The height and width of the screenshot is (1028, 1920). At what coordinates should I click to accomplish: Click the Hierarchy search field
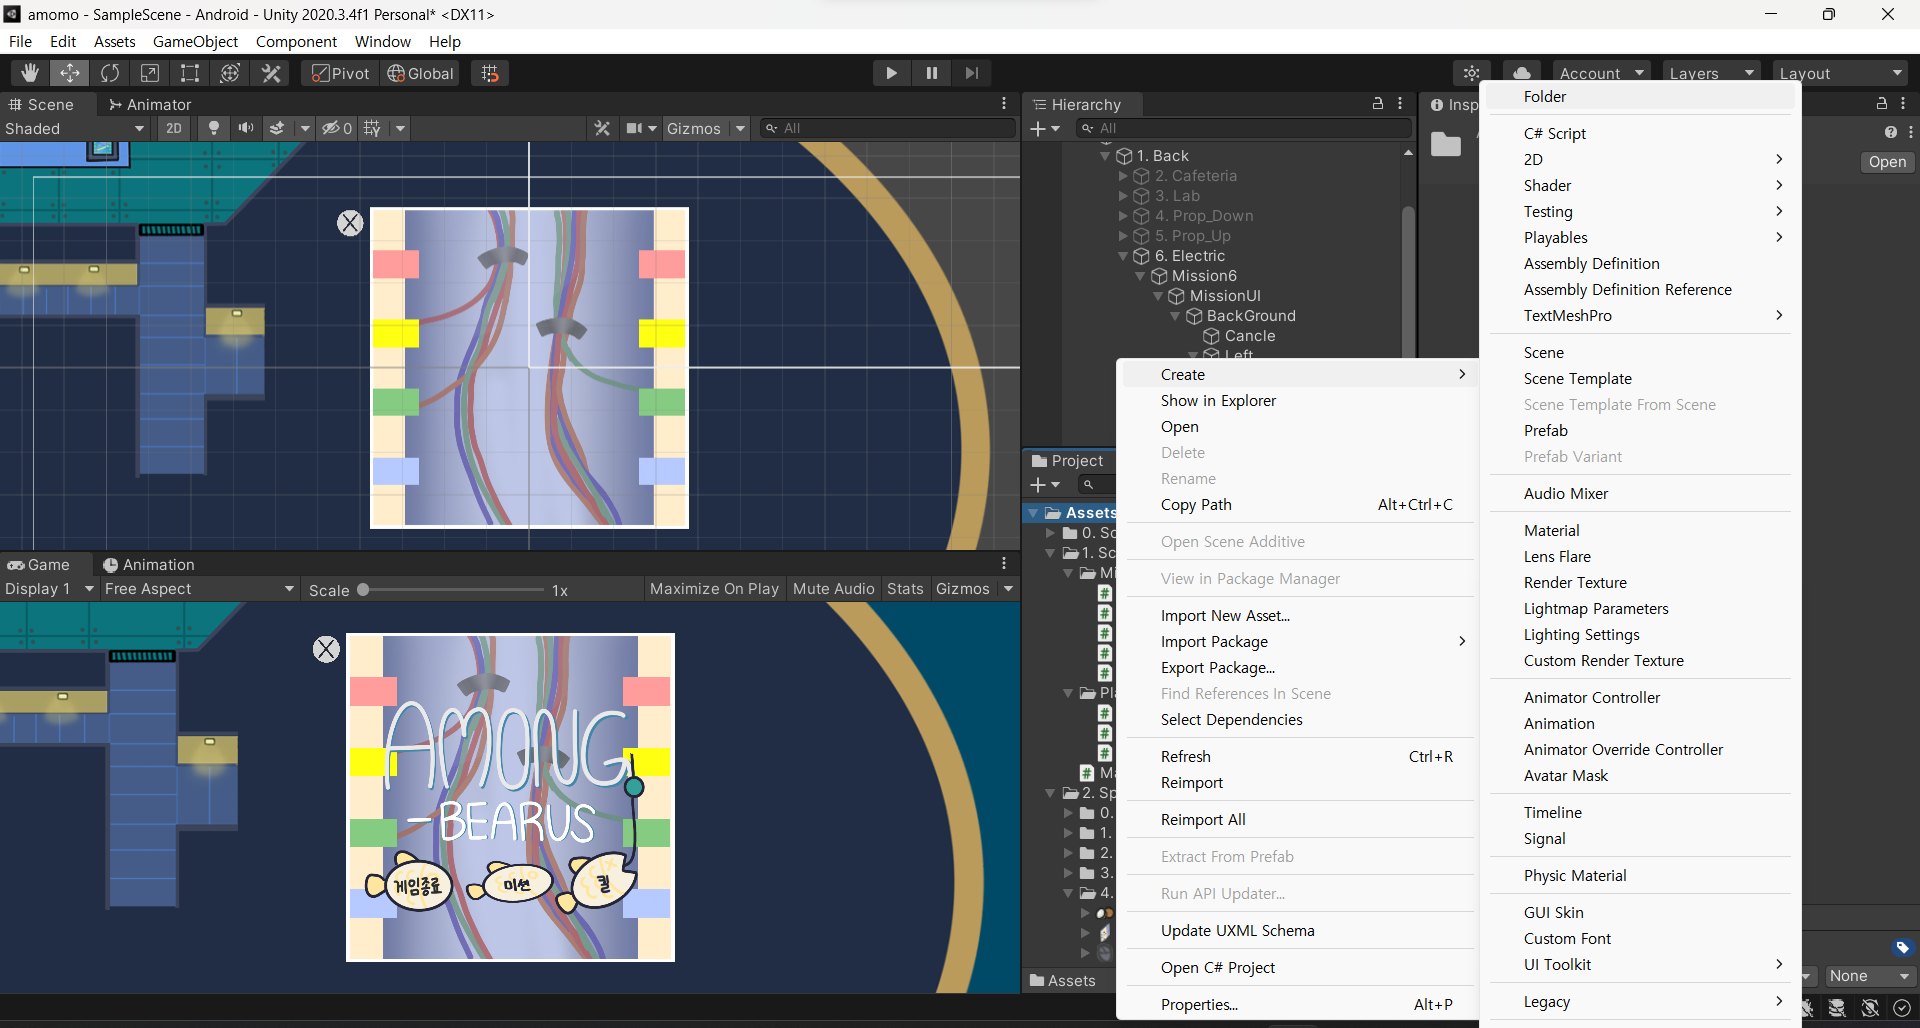(x=1244, y=128)
